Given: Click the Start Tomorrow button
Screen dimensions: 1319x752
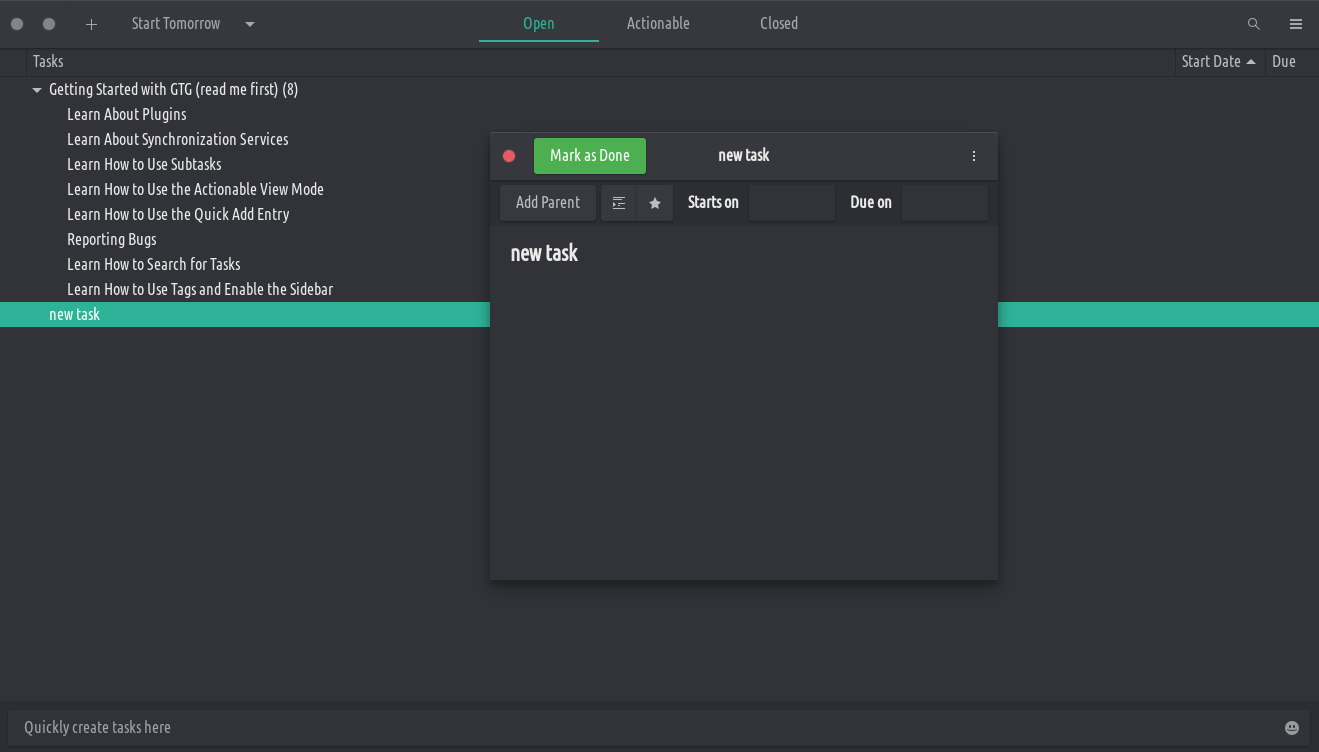Looking at the screenshot, I should click(176, 24).
